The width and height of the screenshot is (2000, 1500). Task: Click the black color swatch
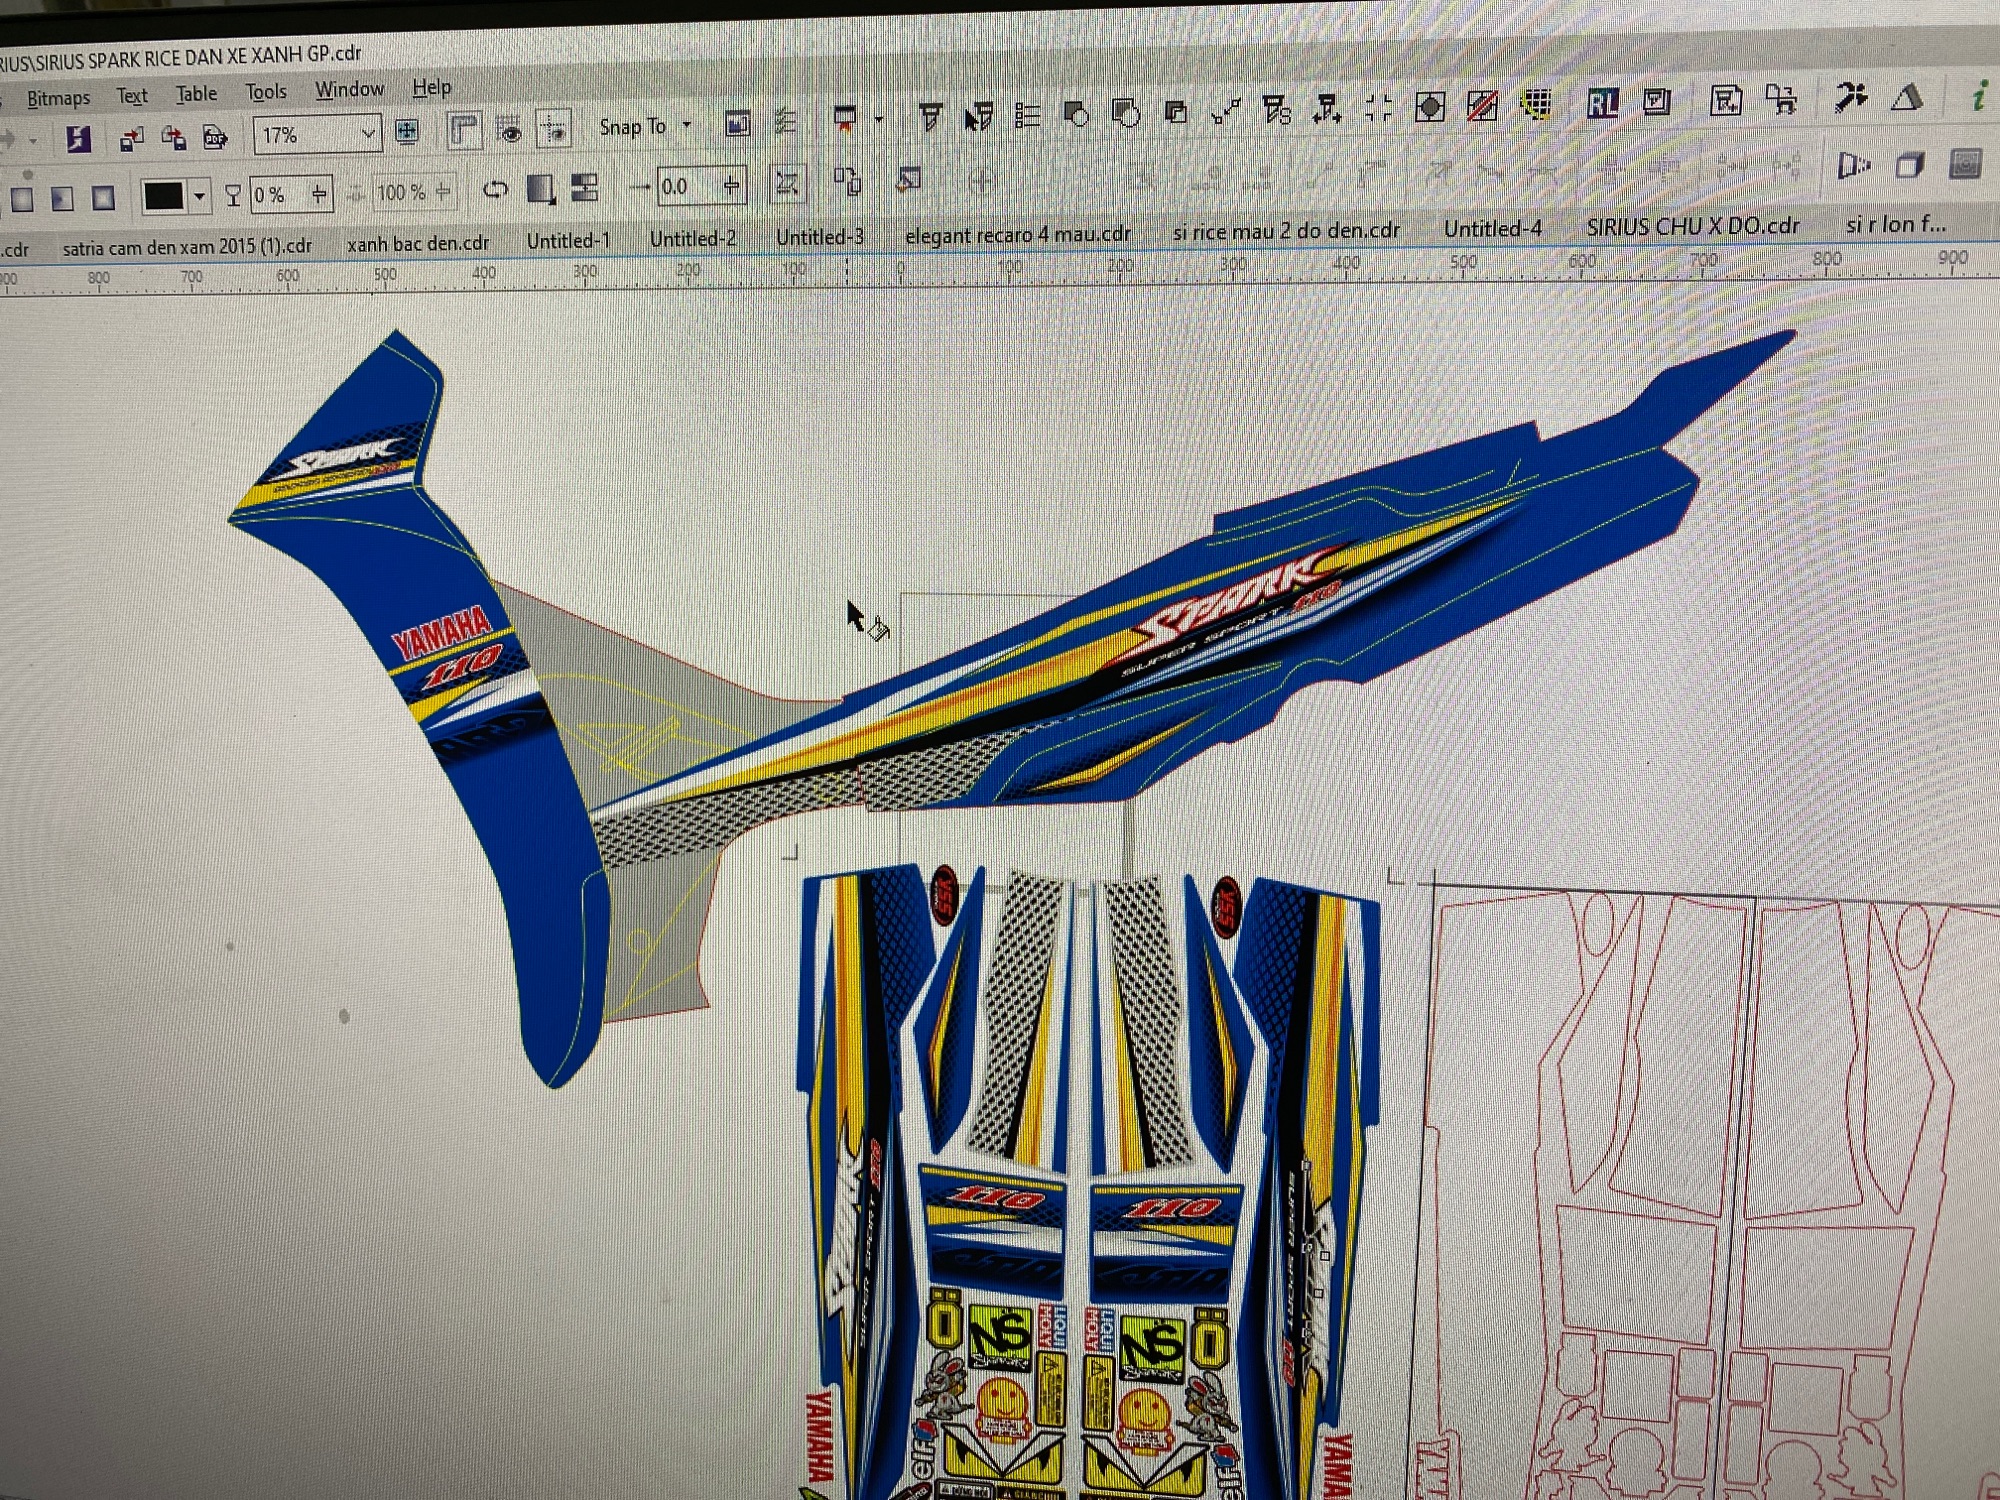tap(164, 196)
